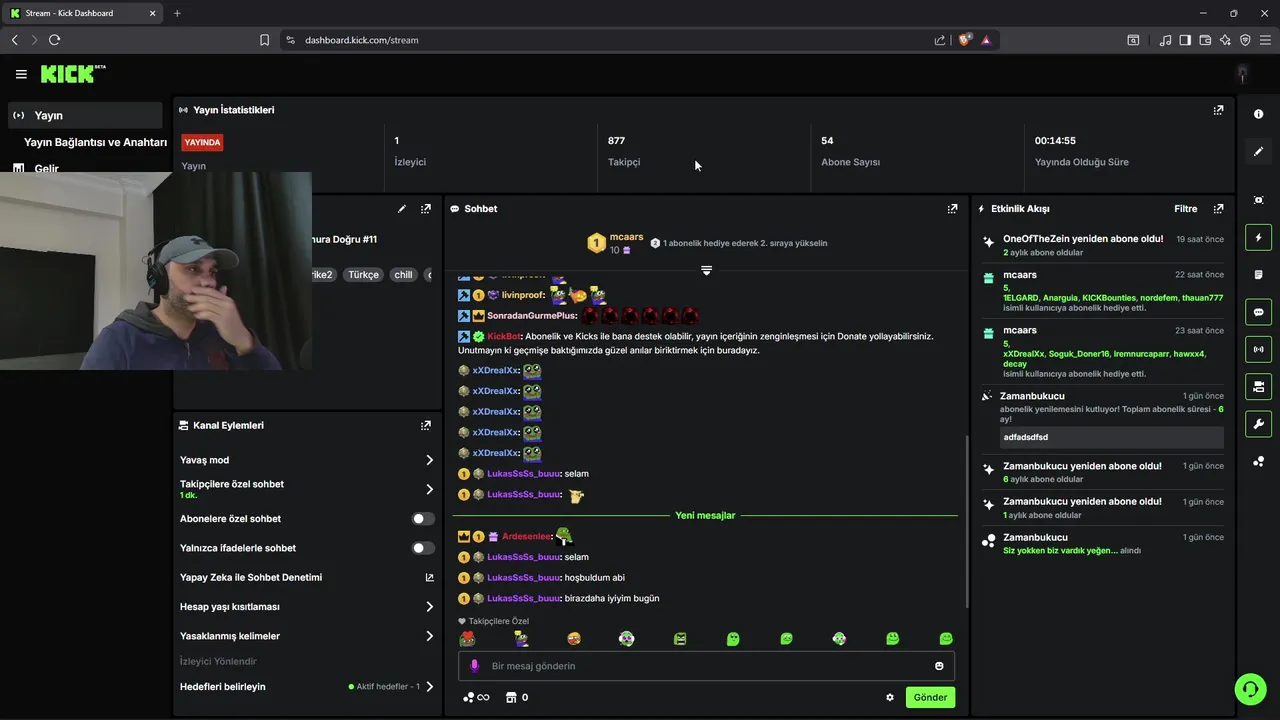Image resolution: width=1280 pixels, height=720 pixels.
Task: Toggle the broadcast signal sidebar icon
Action: click(x=1258, y=349)
